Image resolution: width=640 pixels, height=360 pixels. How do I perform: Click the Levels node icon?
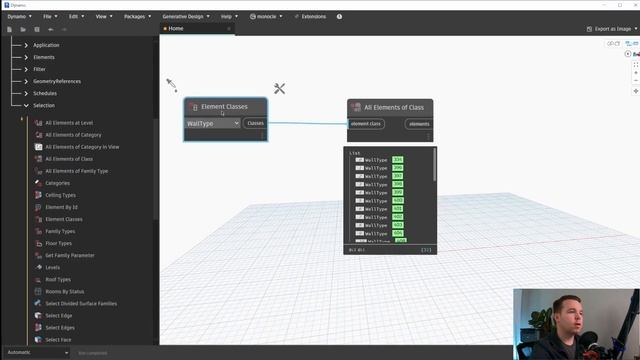tap(38, 267)
